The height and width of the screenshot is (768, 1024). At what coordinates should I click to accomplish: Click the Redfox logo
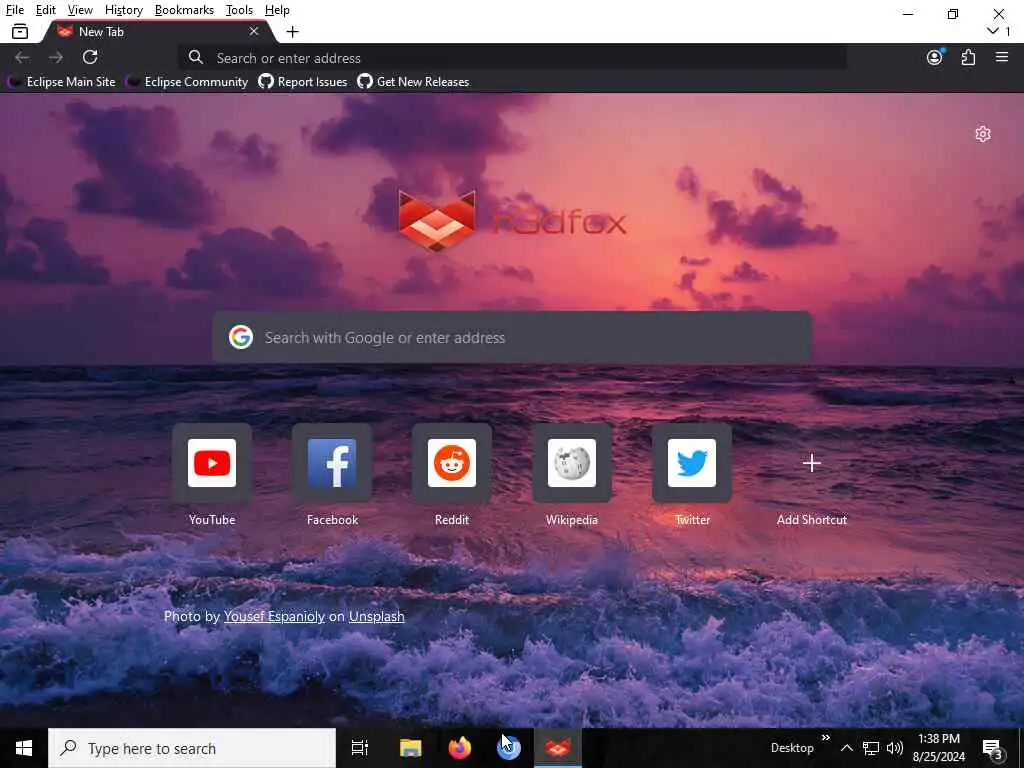point(512,221)
